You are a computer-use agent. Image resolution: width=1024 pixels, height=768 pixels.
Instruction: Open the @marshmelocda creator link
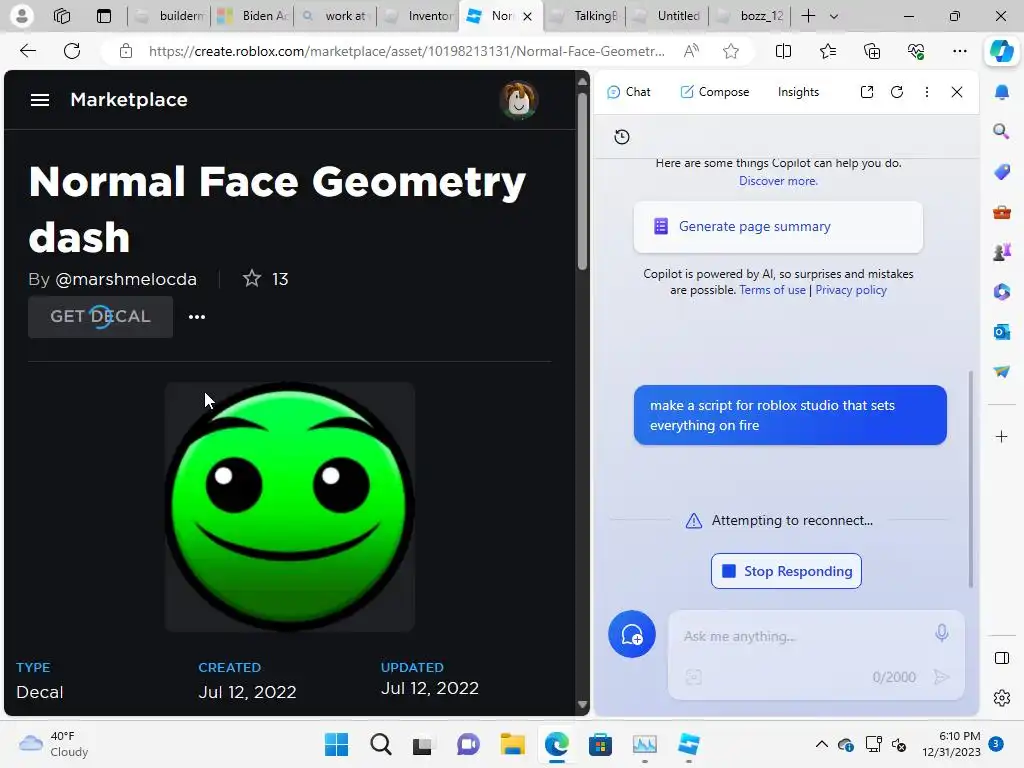tap(126, 279)
